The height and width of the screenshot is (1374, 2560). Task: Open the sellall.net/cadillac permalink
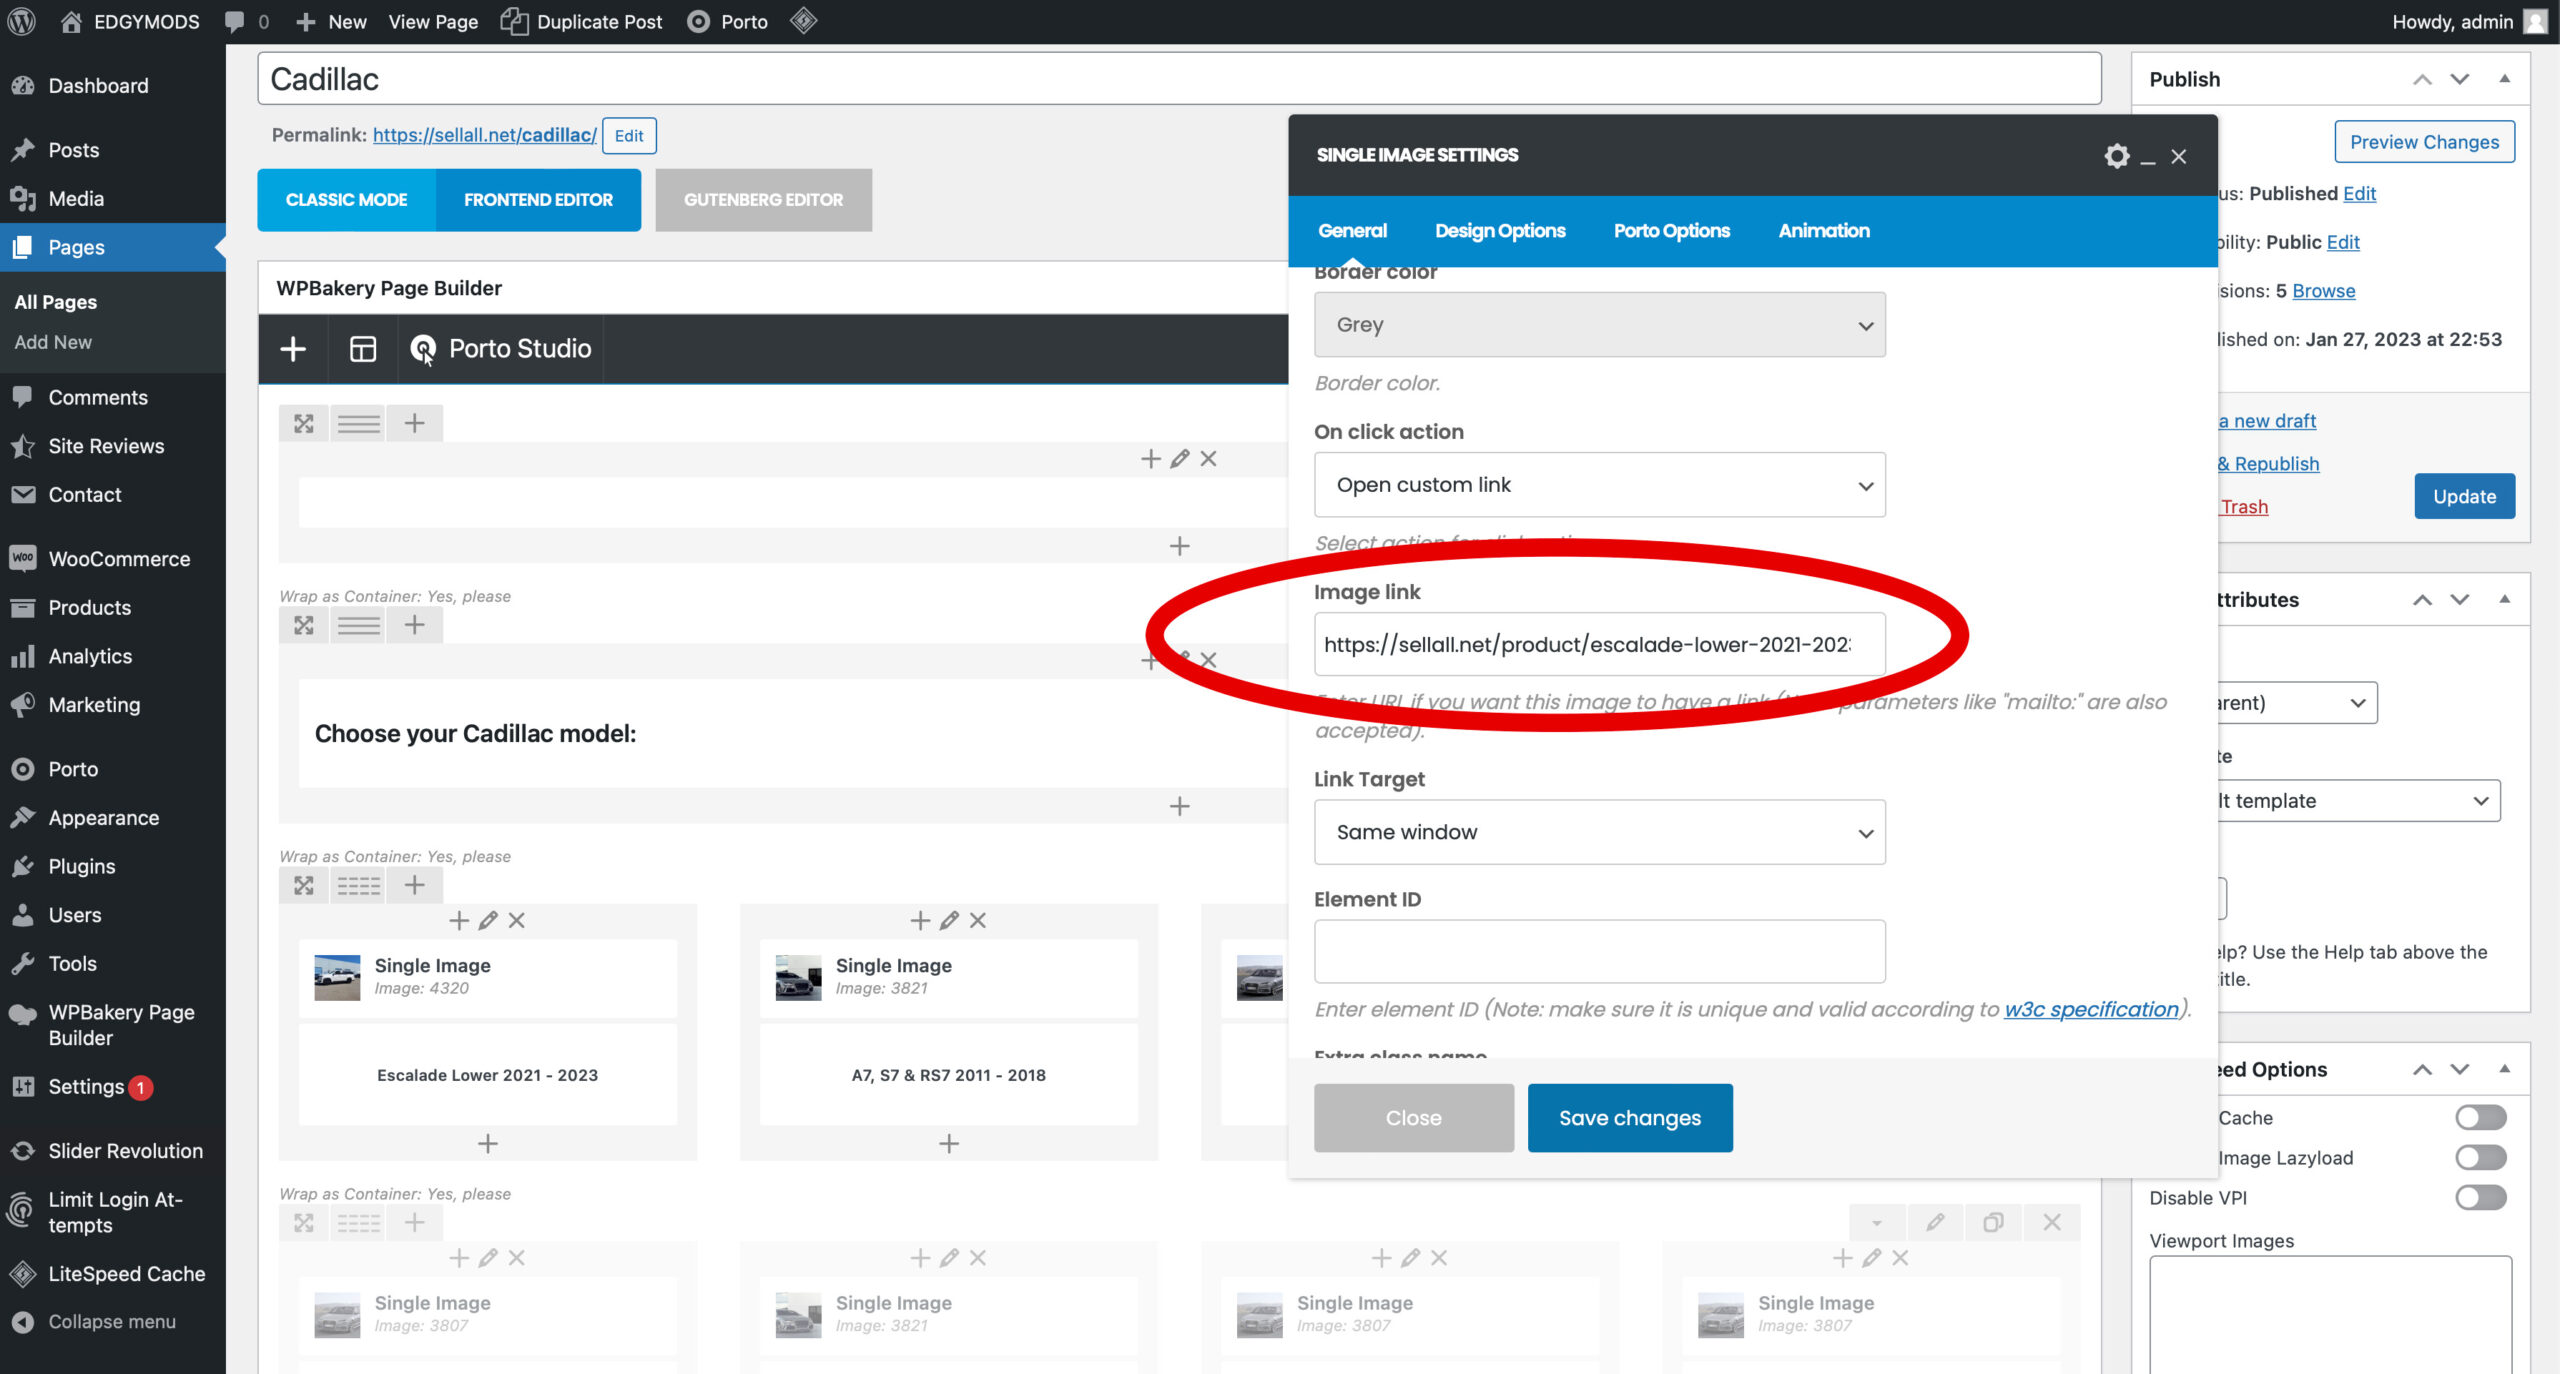point(484,135)
